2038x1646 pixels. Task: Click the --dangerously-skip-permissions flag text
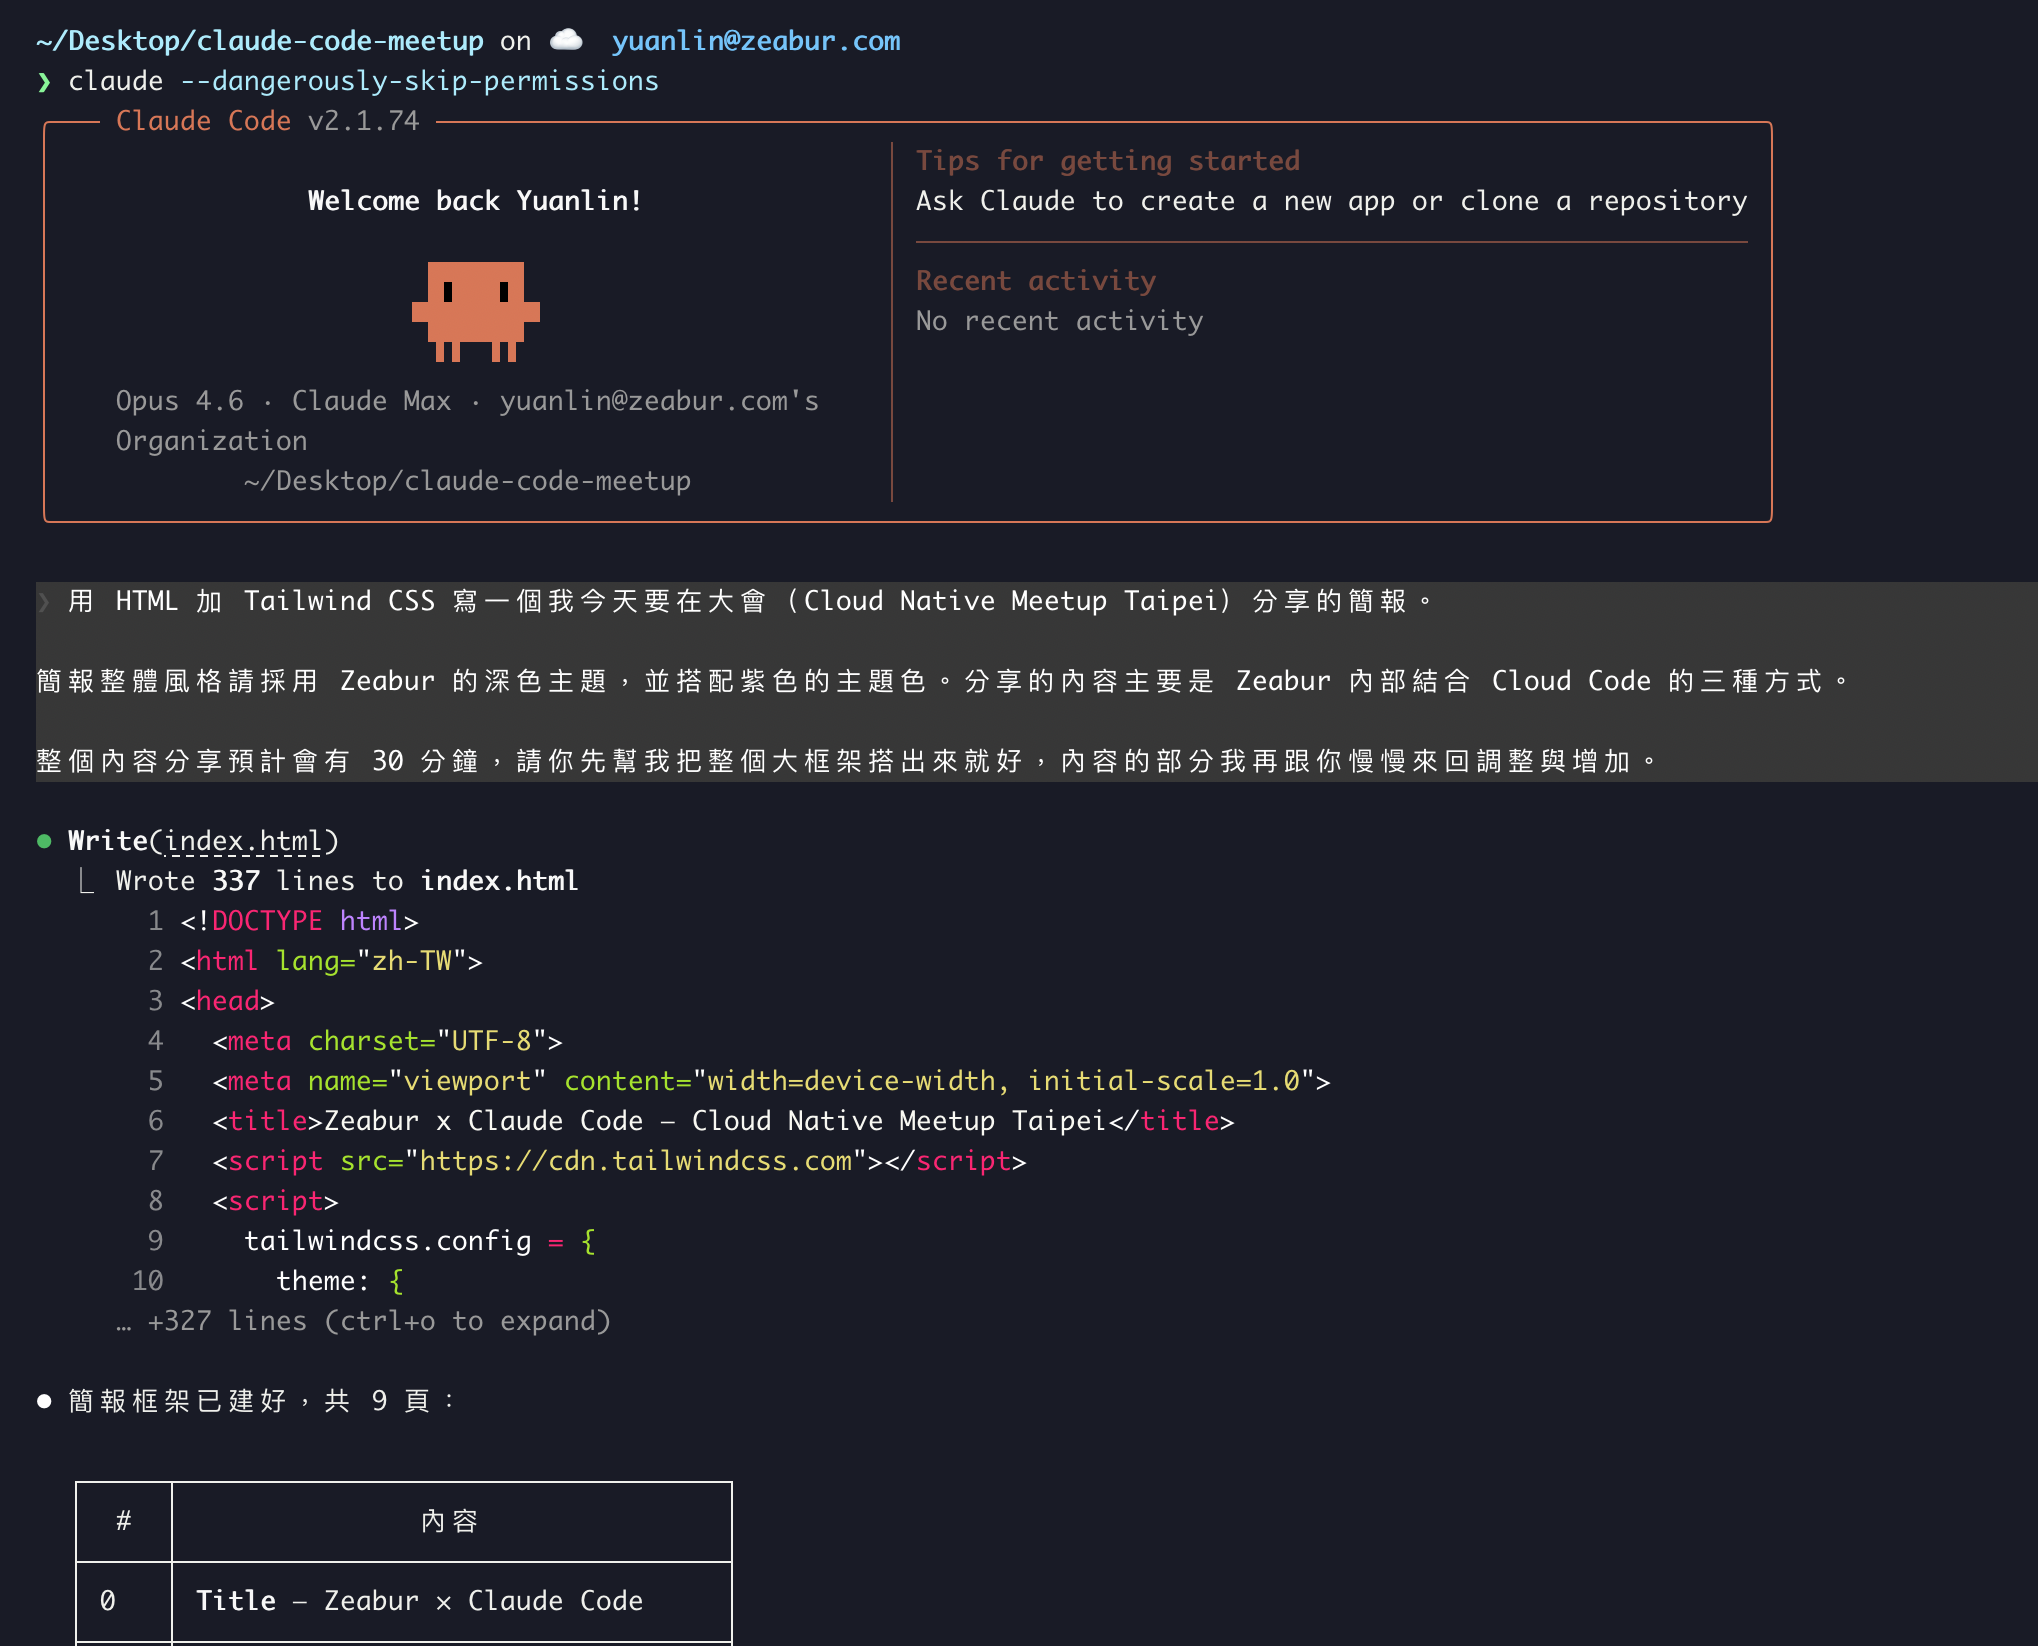pyautogui.click(x=420, y=81)
